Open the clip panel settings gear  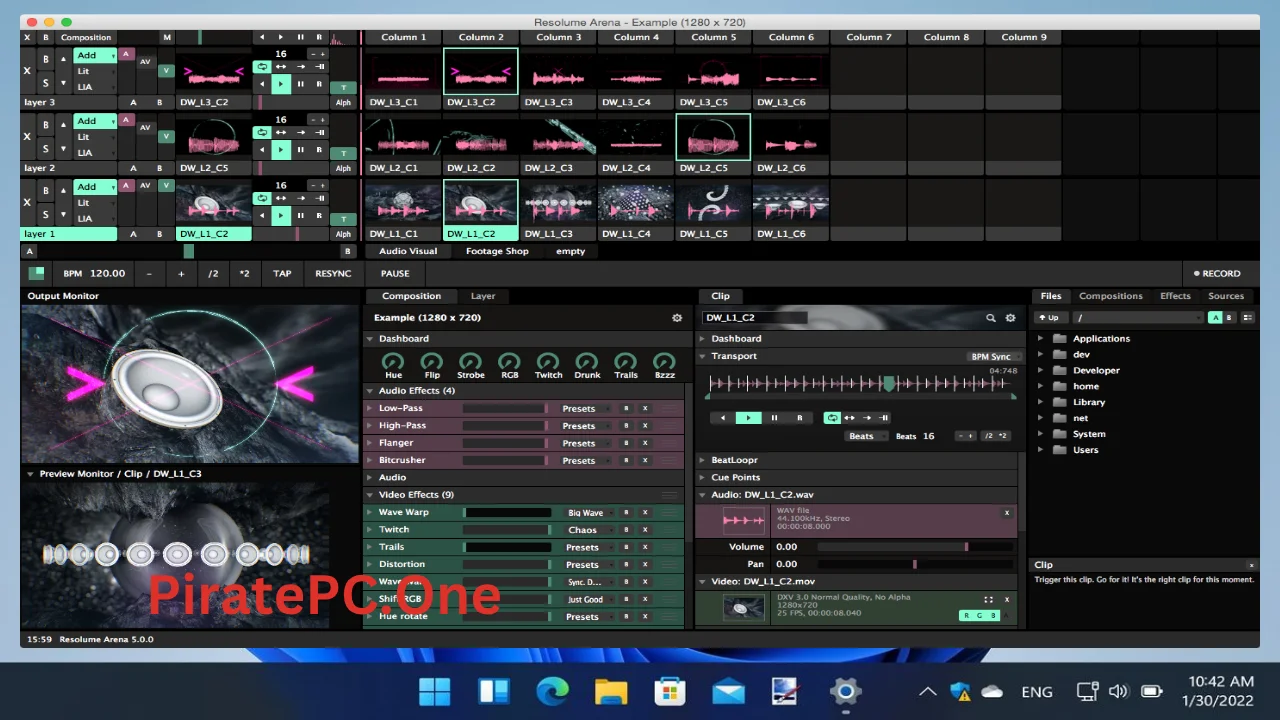[1010, 318]
